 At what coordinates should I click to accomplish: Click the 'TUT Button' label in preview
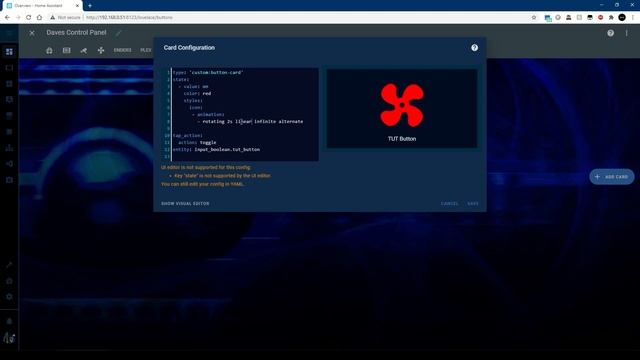[402, 139]
